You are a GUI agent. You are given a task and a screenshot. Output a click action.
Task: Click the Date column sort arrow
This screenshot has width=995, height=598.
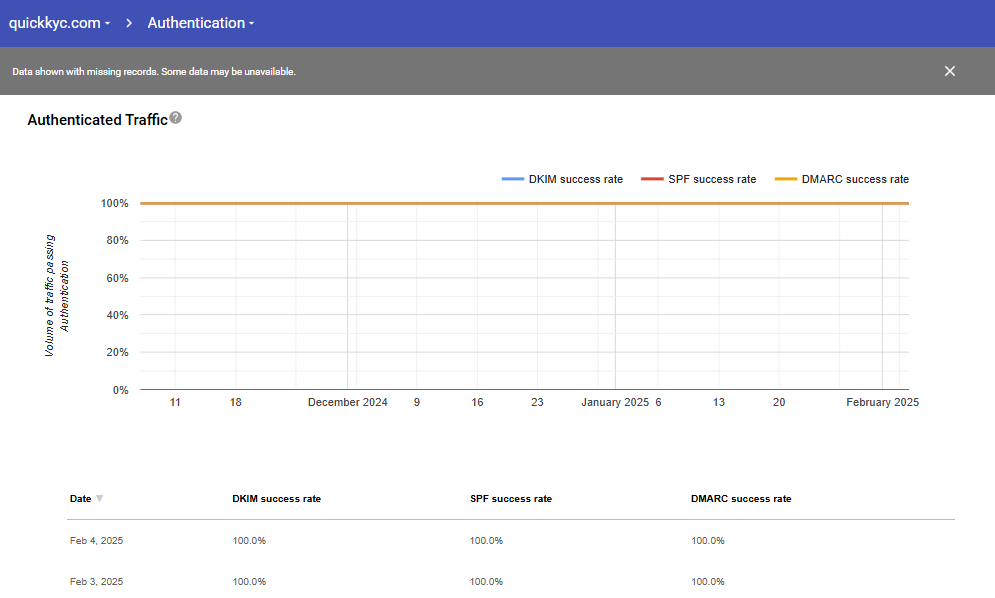click(99, 498)
